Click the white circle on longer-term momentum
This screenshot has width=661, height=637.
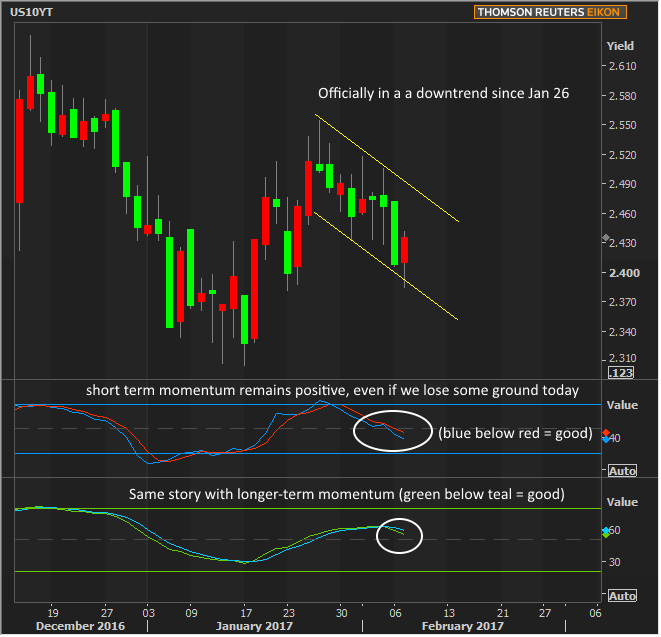click(399, 535)
